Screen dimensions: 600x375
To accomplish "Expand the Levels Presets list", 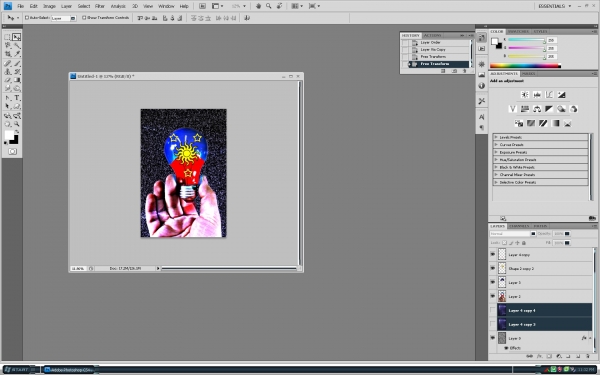I will coord(496,137).
